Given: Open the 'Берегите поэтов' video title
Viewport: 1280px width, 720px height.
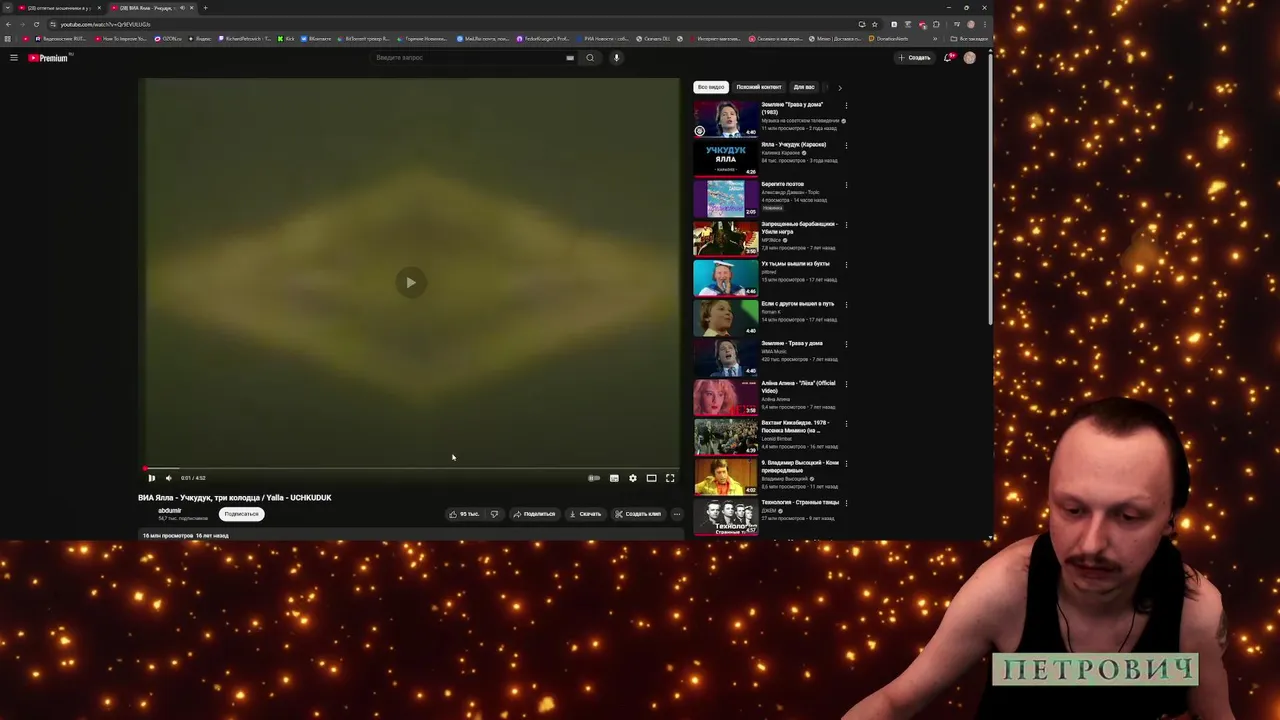Looking at the screenshot, I should pos(782,184).
